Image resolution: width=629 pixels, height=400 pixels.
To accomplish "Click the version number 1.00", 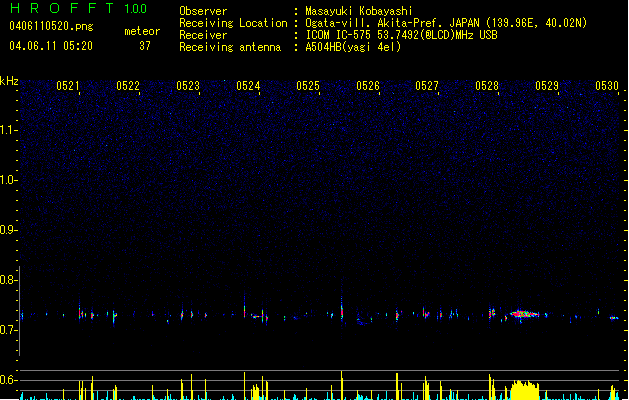I will pyautogui.click(x=136, y=8).
